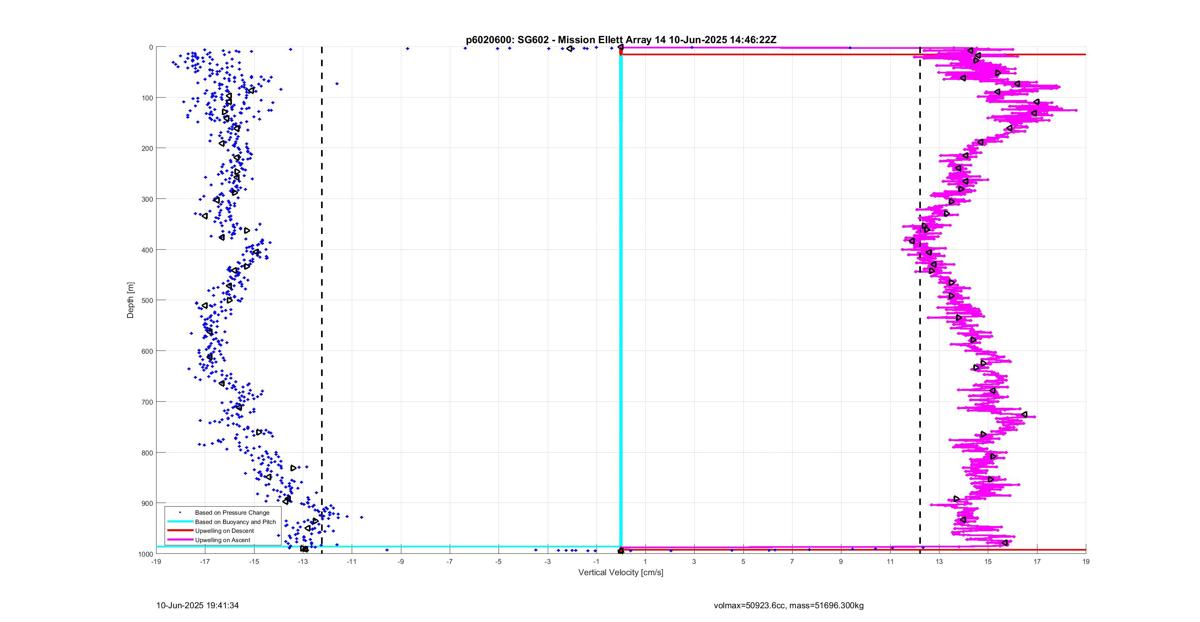Click the dark red line sample in the legend
The width and height of the screenshot is (1200, 622).
(x=180, y=530)
